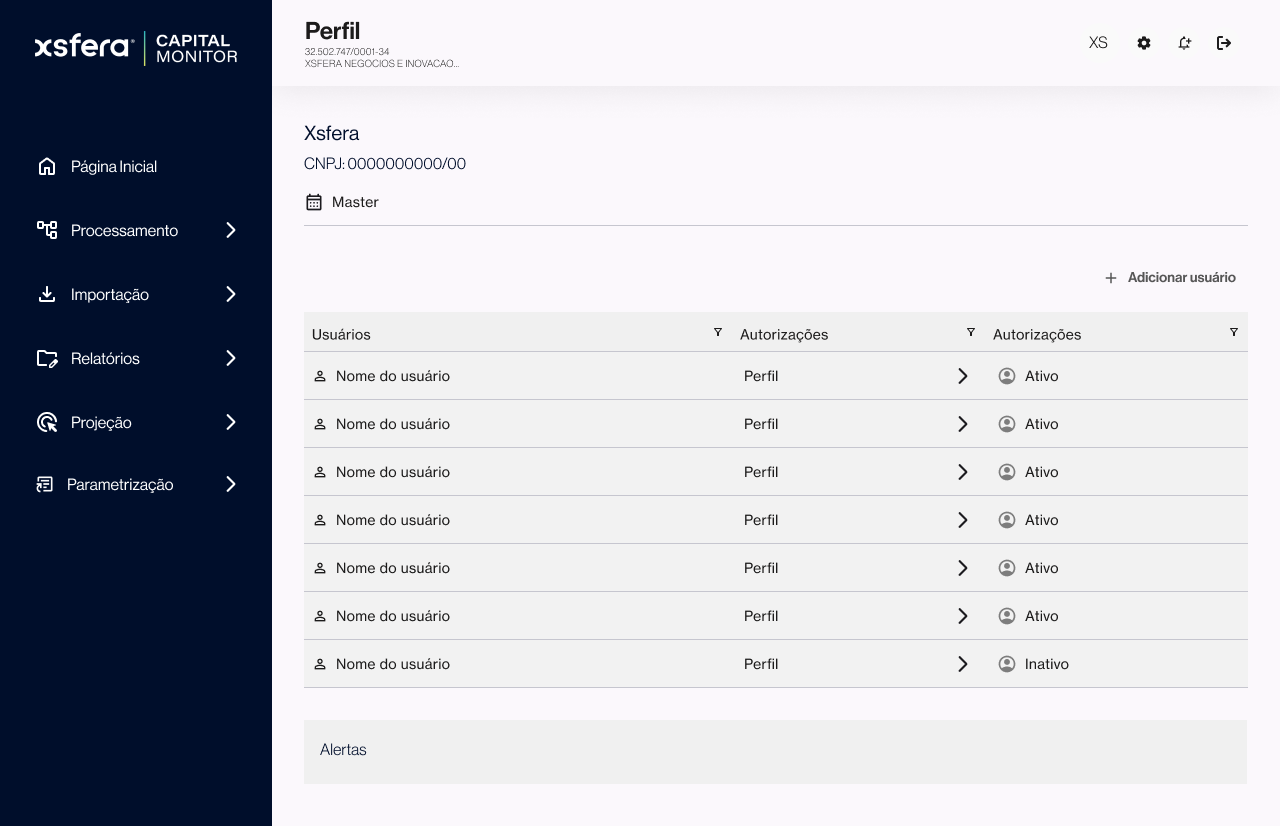Viewport: 1280px width, 826px height.
Task: Click the logout icon in header
Action: pyautogui.click(x=1224, y=43)
